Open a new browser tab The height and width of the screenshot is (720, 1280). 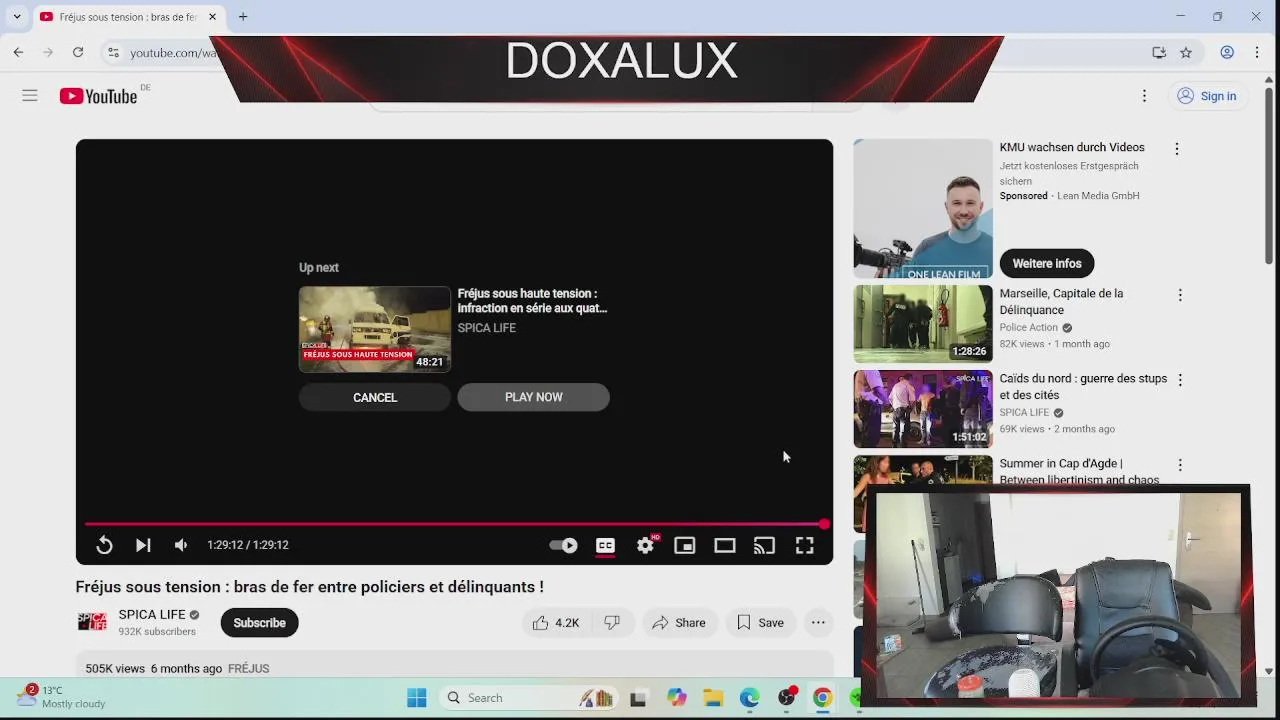pos(243,17)
